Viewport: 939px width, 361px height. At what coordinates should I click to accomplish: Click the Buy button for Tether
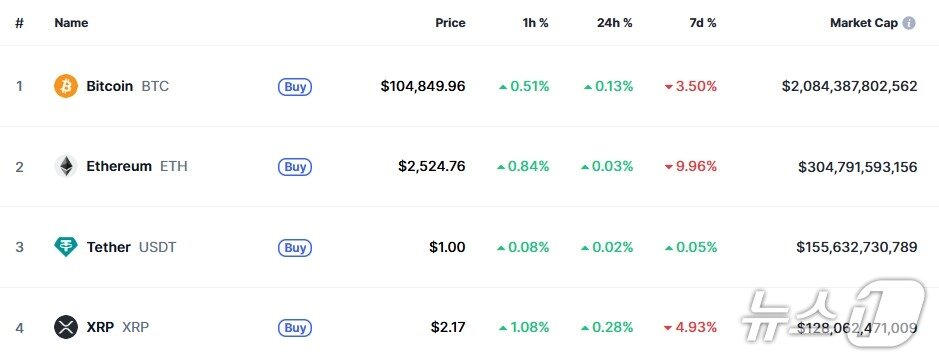pyautogui.click(x=295, y=248)
